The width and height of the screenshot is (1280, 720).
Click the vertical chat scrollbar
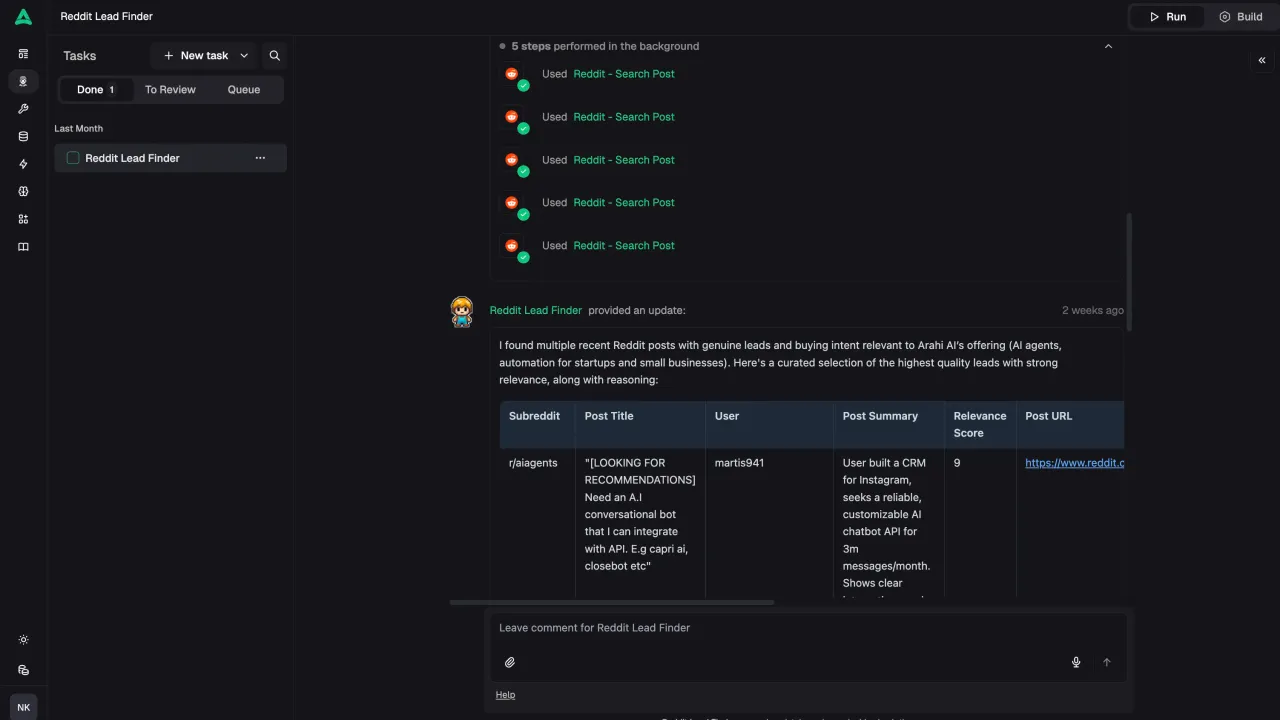tap(1129, 271)
